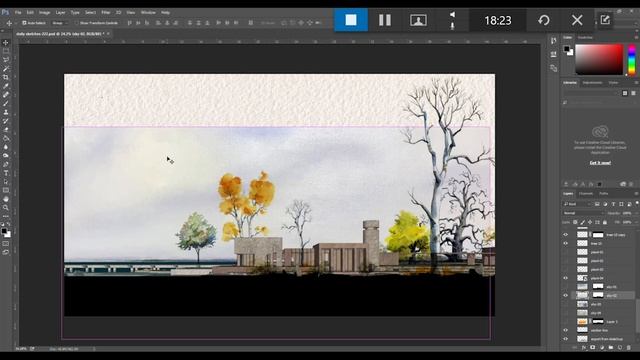This screenshot has height=360, width=640.
Task: Select the Move tool in the toolbox
Action: (6, 42)
